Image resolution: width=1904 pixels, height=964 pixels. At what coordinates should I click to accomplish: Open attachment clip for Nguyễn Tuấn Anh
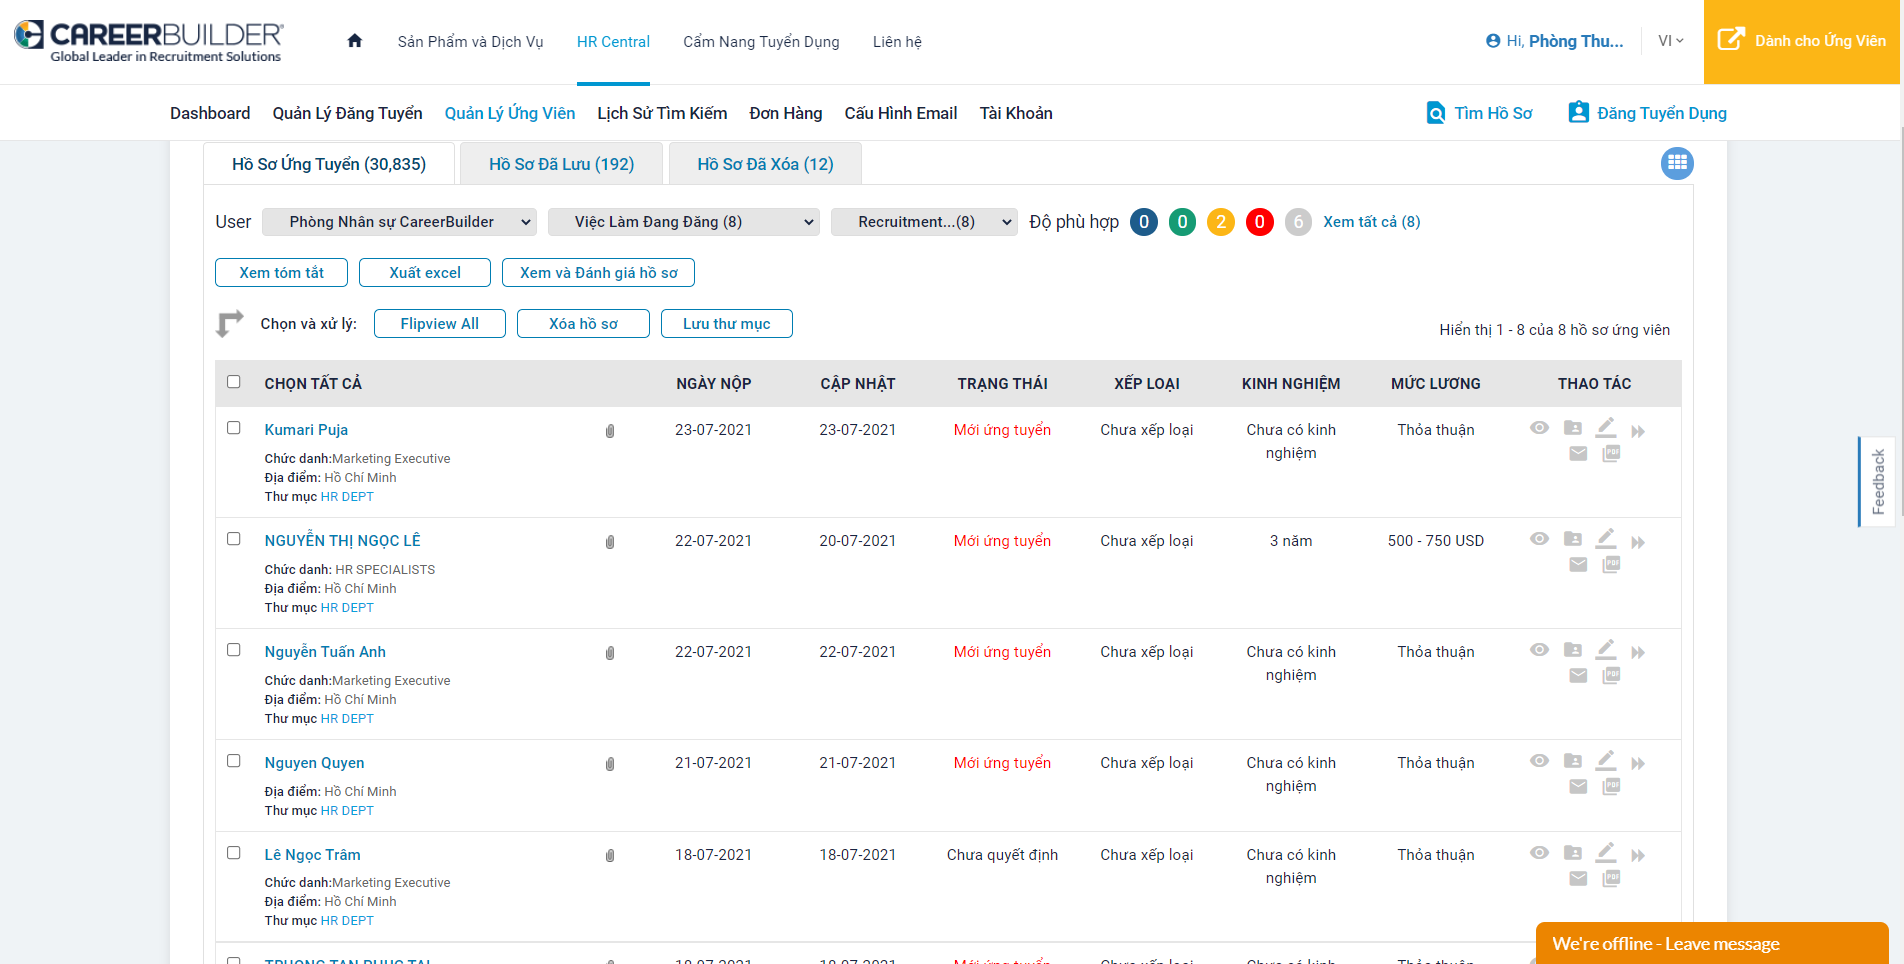(610, 653)
